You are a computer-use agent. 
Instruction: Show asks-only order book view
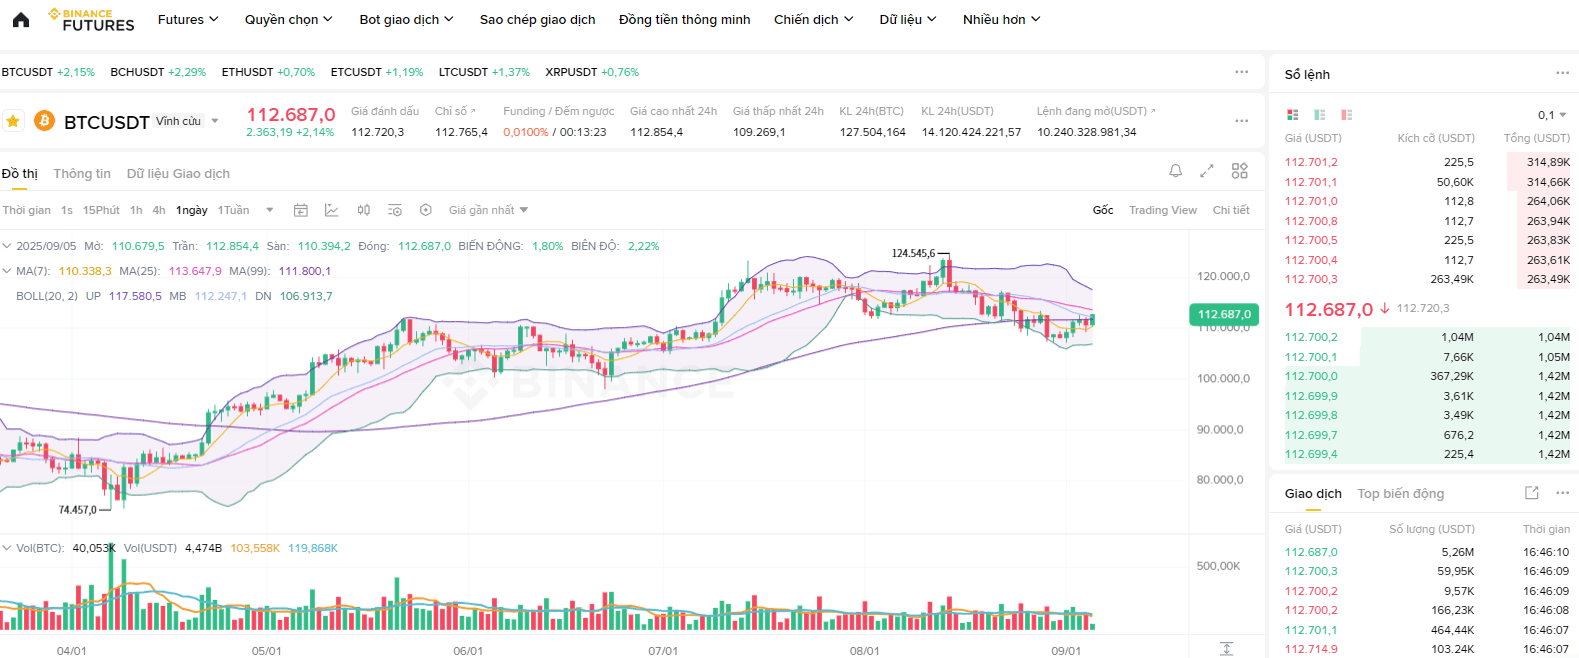point(1347,115)
